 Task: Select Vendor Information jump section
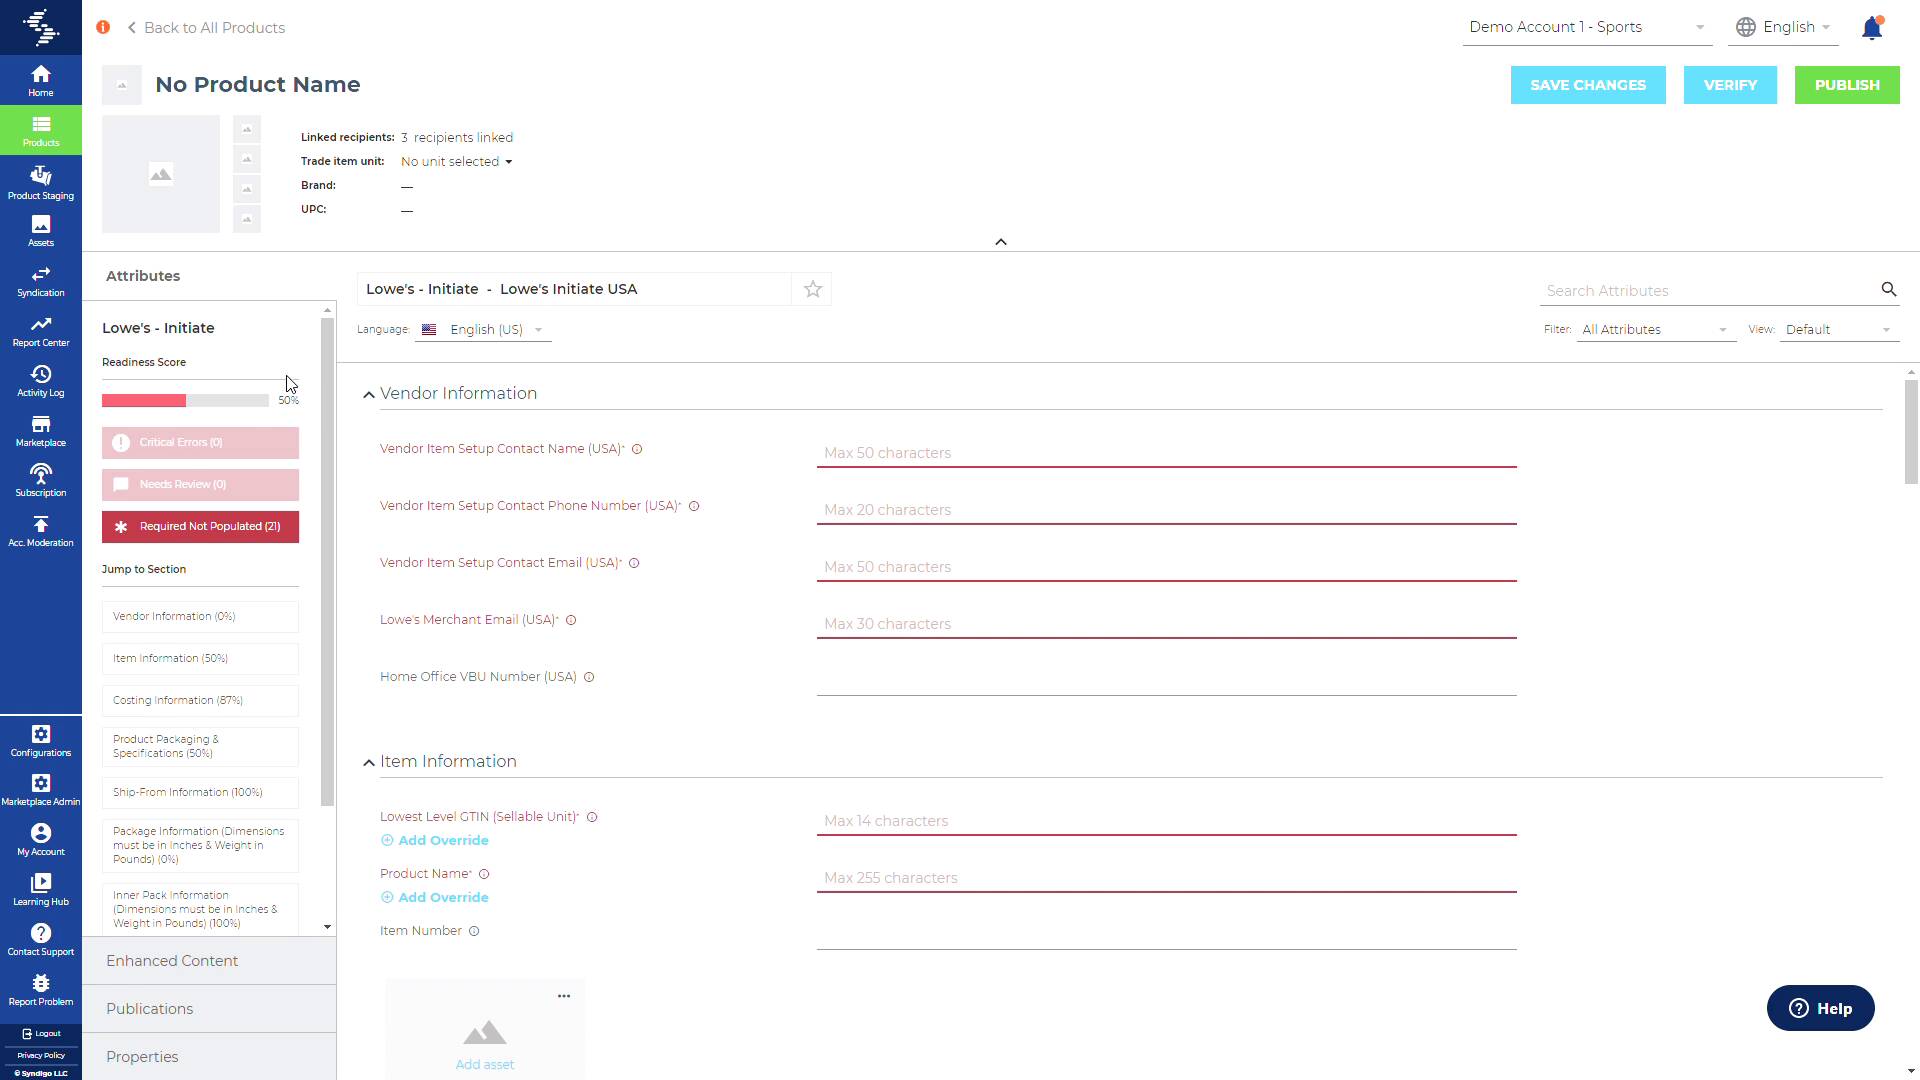click(x=198, y=616)
